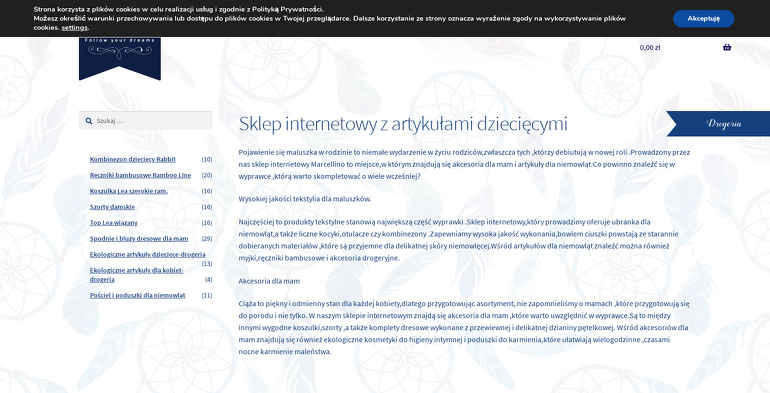
Task: Open the Spodnie i bluzy dresowe dla mam category
Action: click(x=139, y=239)
